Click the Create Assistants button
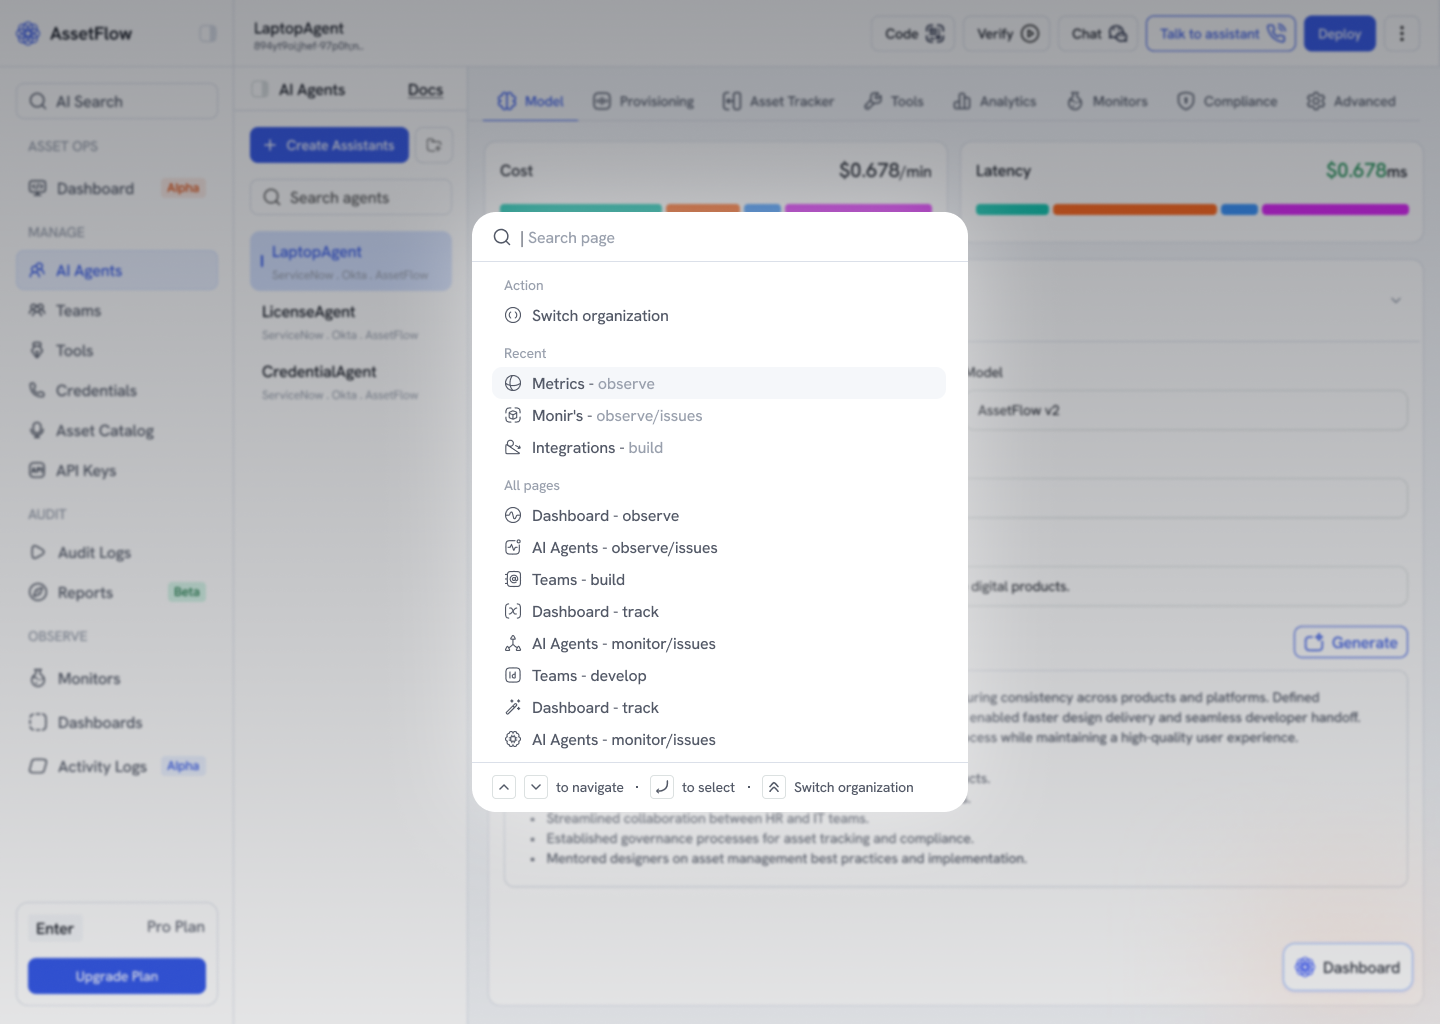 tap(329, 145)
